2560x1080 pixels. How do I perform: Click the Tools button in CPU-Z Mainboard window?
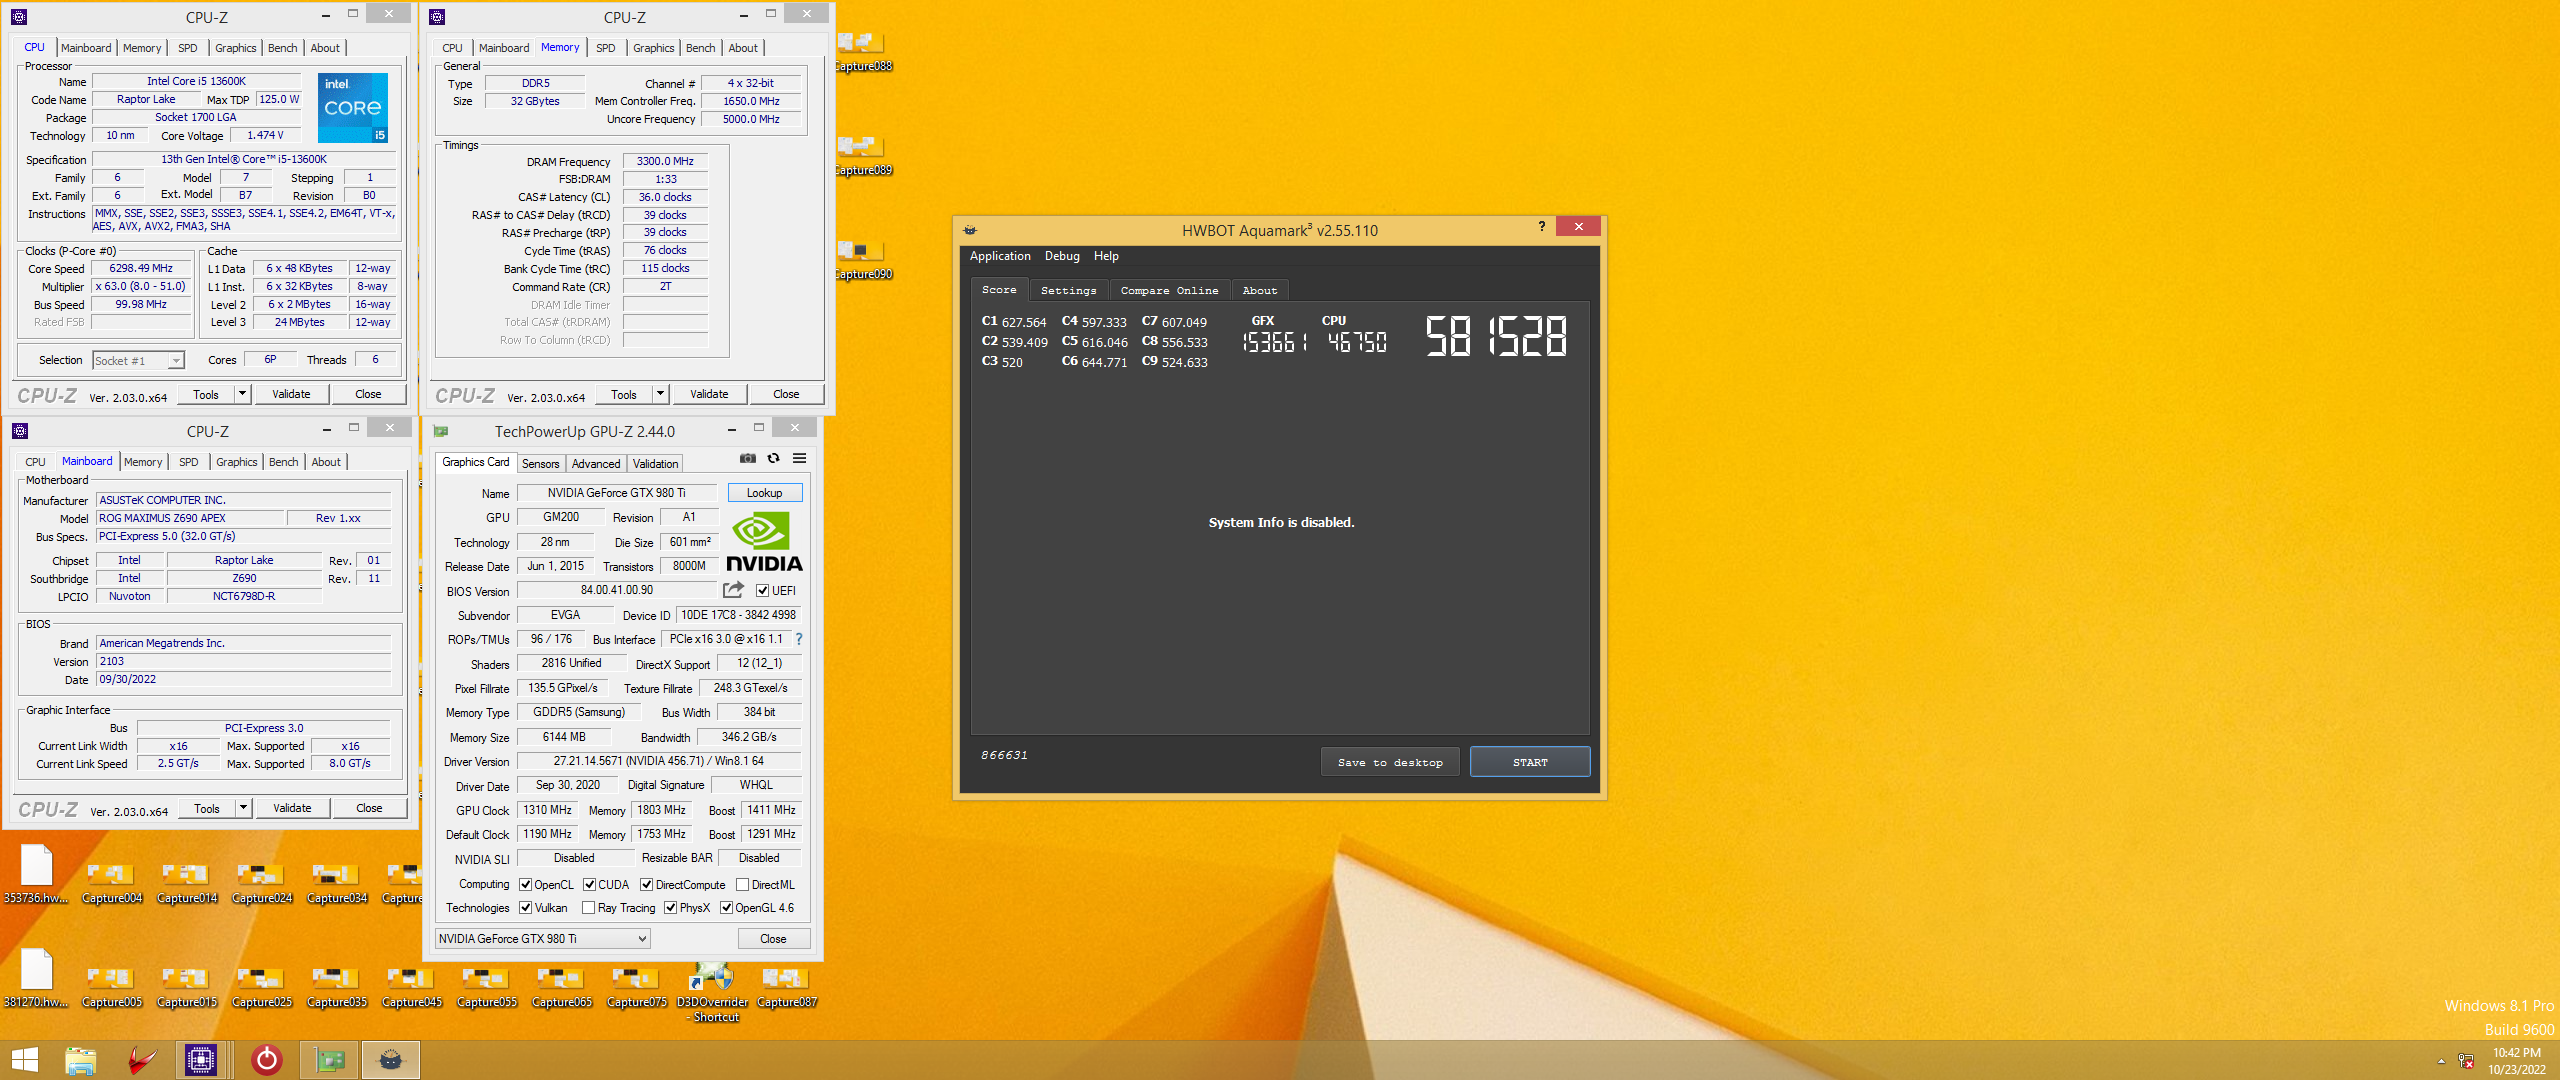pyautogui.click(x=207, y=808)
